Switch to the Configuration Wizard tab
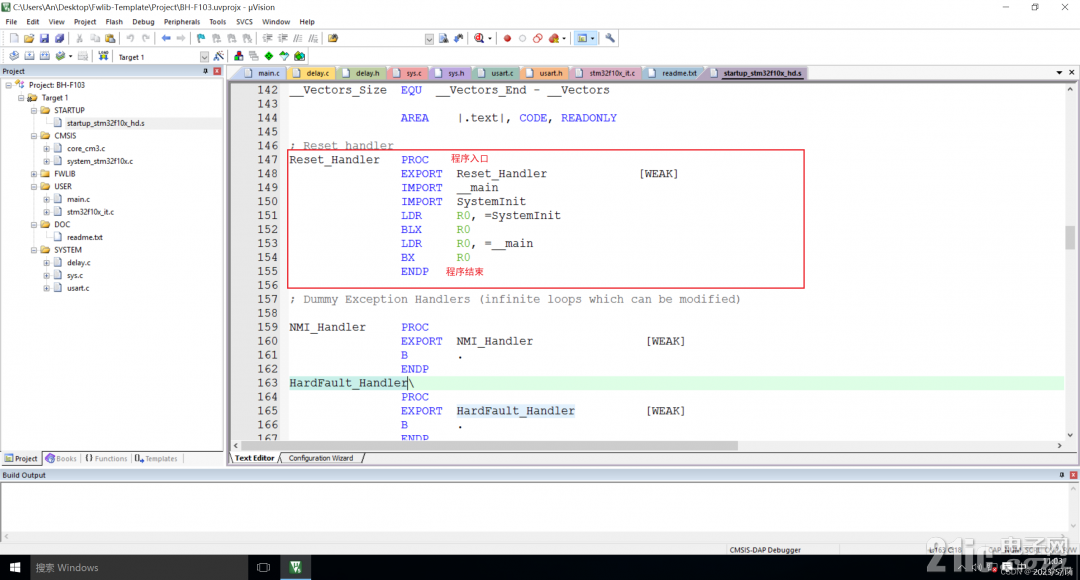Screen dimensions: 1080x580 coord(321,458)
